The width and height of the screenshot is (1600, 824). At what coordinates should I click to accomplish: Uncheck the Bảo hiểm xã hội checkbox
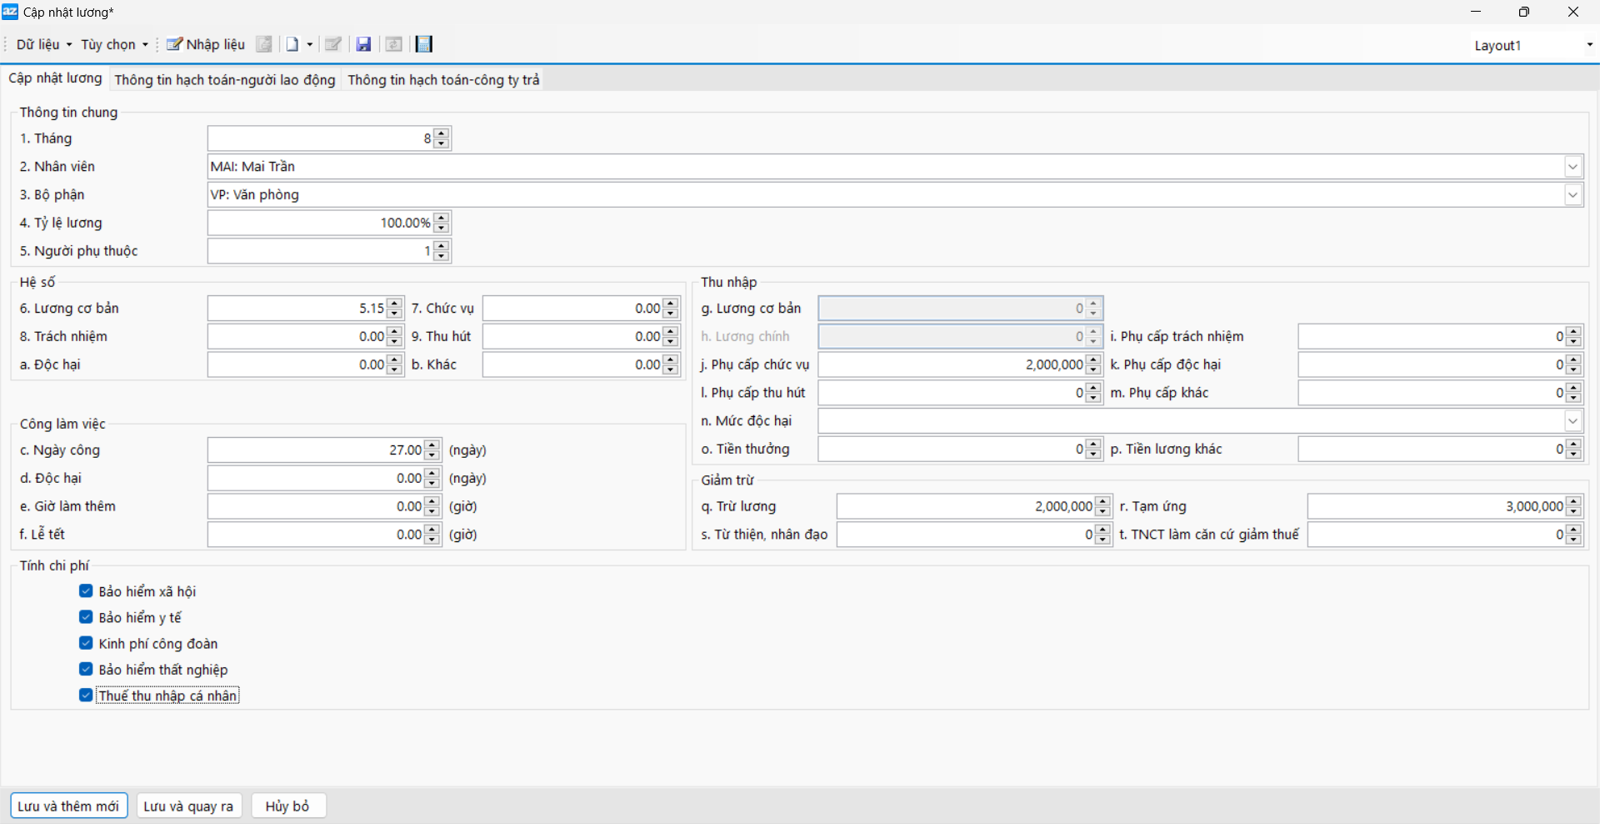point(86,591)
